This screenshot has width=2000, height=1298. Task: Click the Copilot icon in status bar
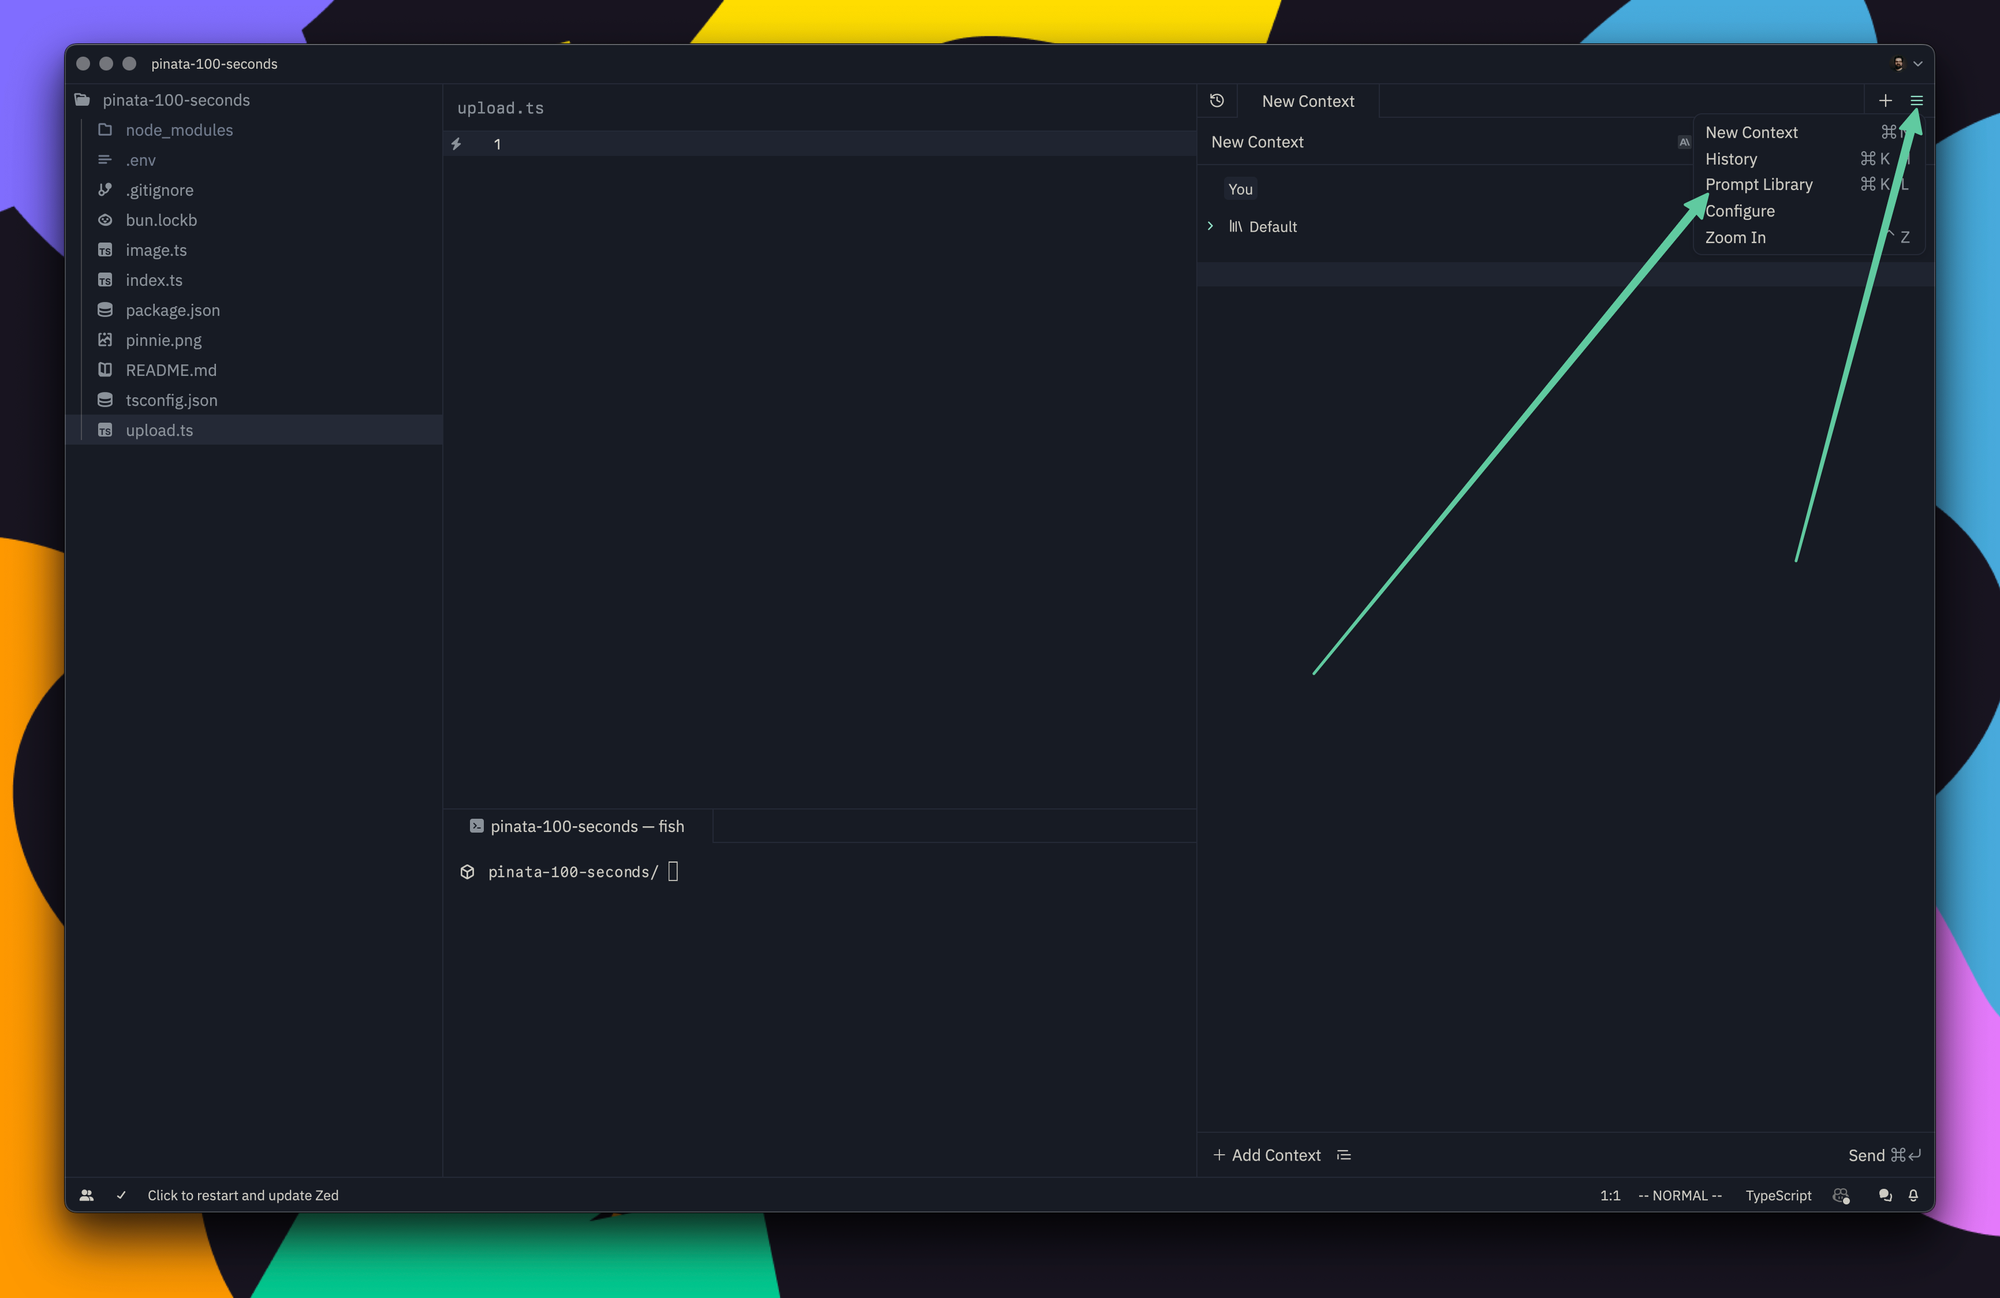click(x=1841, y=1195)
